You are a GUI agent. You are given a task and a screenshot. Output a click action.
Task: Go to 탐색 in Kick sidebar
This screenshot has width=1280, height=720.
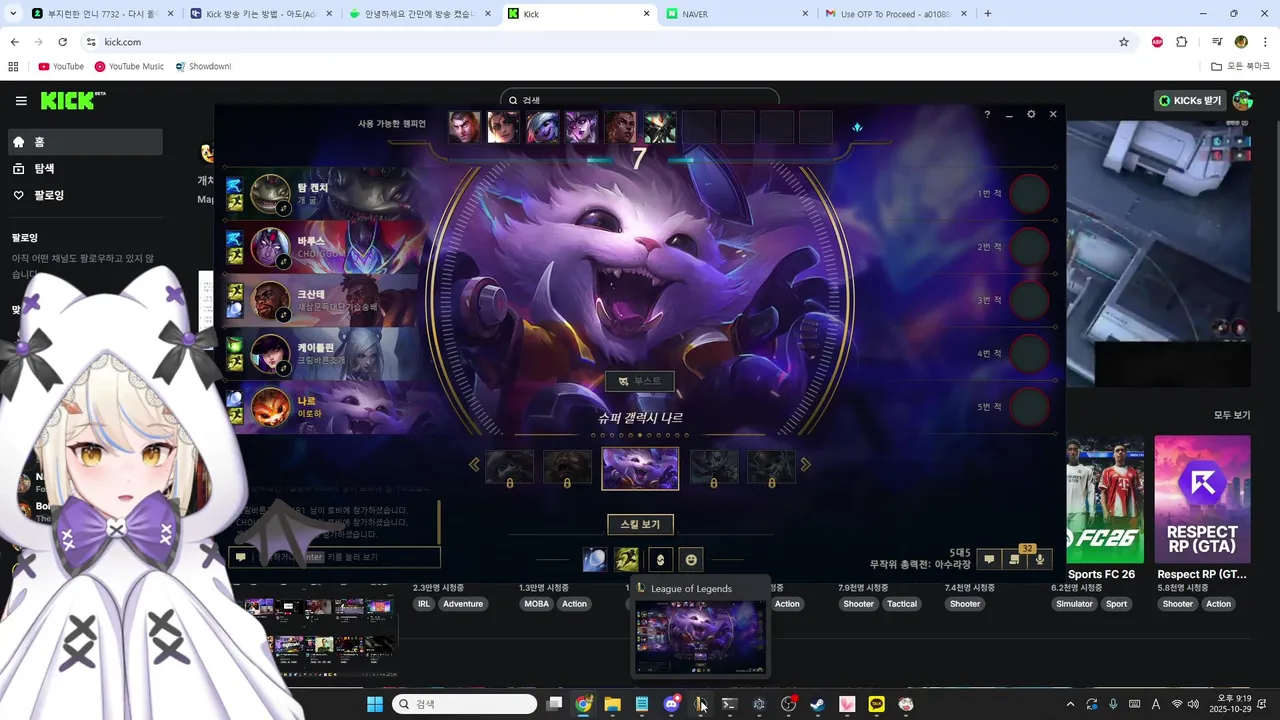pyautogui.click(x=86, y=169)
